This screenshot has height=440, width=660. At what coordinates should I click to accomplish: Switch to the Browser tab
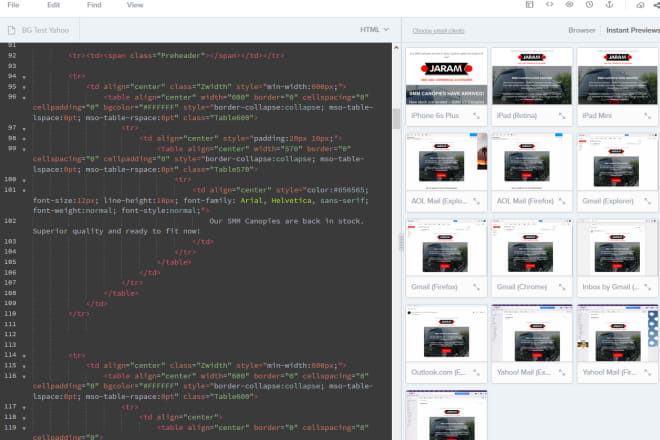click(582, 30)
